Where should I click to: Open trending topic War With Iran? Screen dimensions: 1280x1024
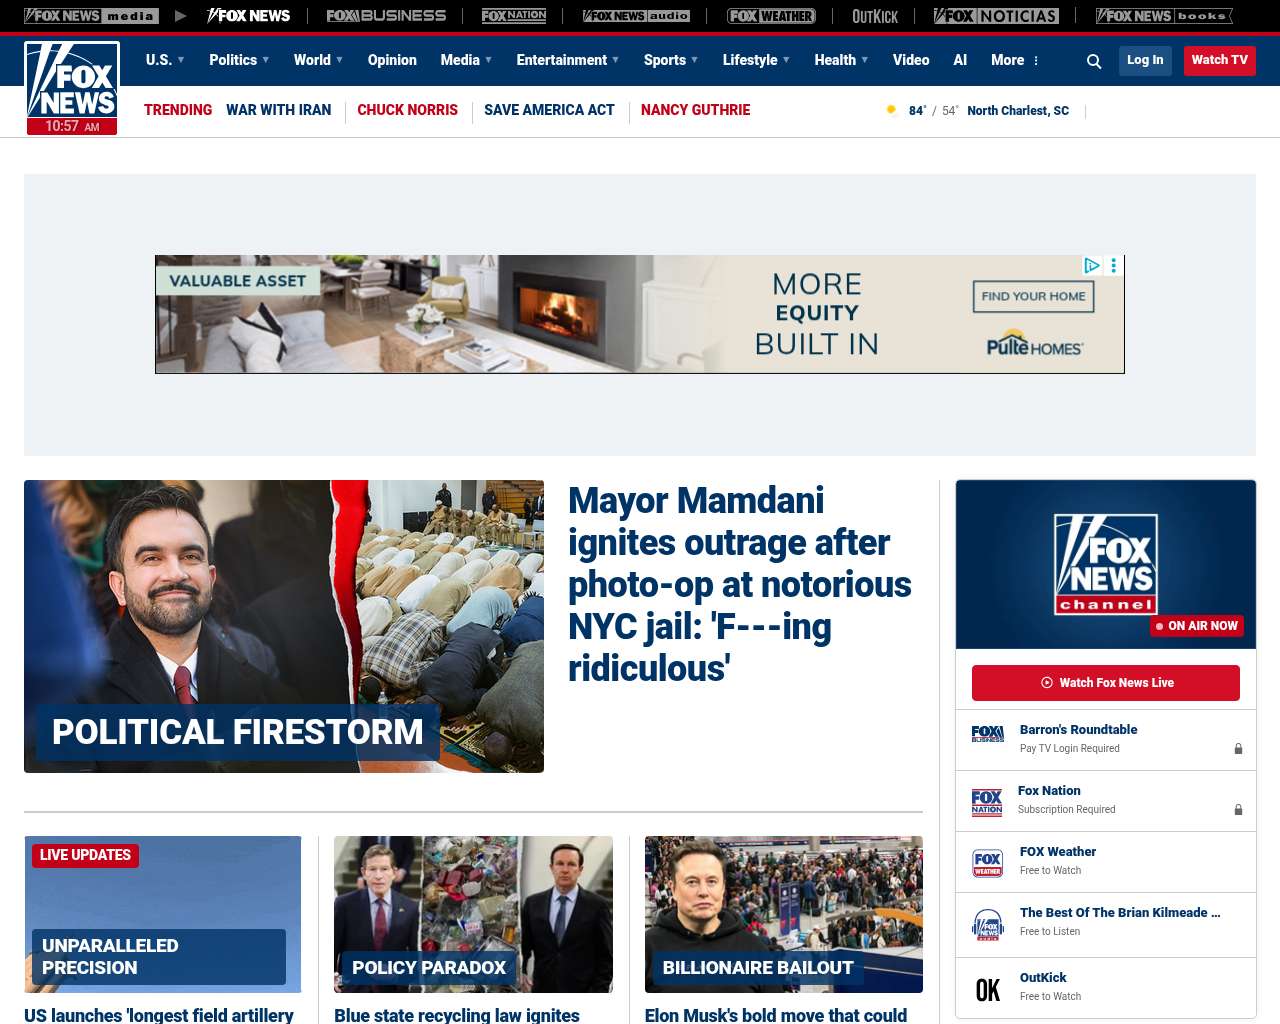coord(278,110)
